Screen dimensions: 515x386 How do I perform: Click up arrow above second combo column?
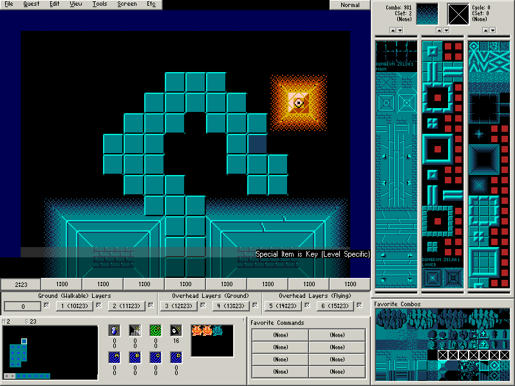point(439,30)
